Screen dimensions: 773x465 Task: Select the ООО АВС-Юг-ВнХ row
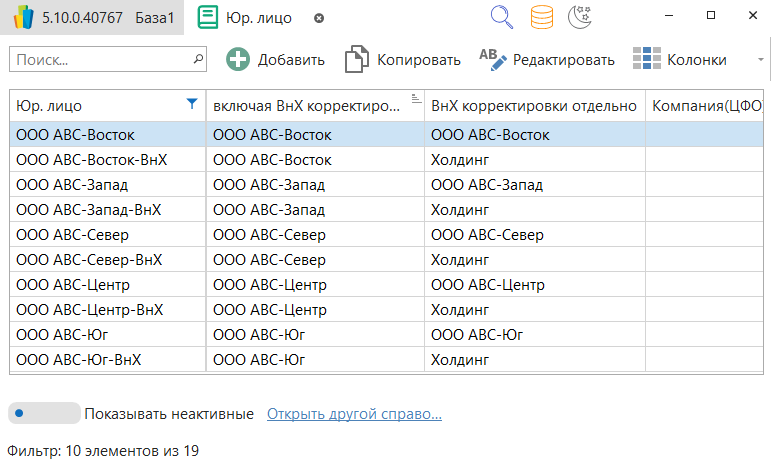point(77,360)
